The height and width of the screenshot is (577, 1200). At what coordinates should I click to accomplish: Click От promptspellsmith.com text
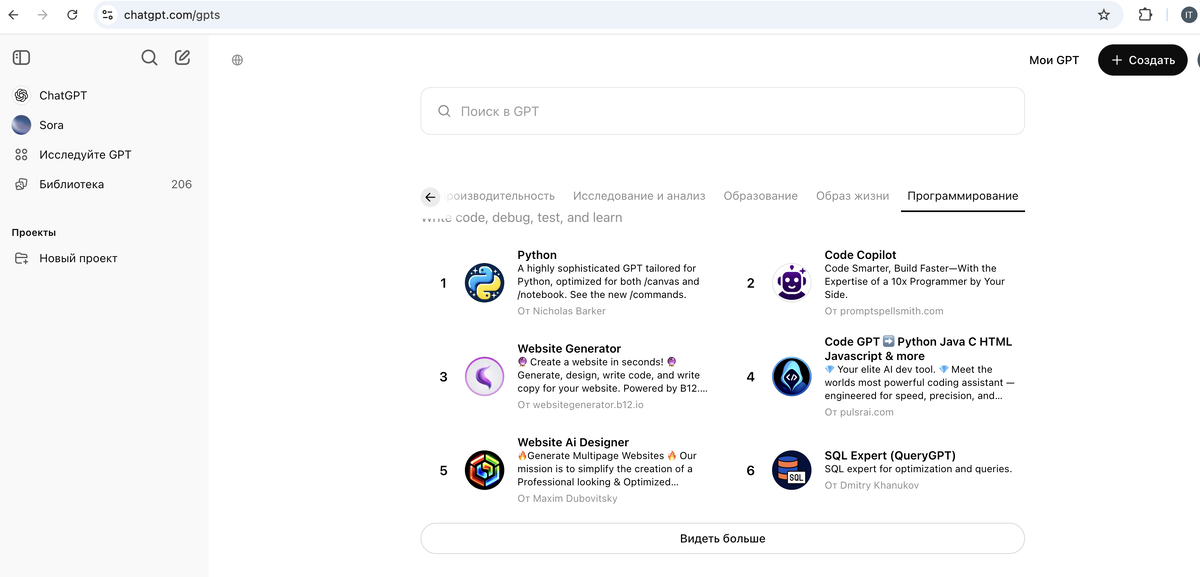click(x=884, y=311)
